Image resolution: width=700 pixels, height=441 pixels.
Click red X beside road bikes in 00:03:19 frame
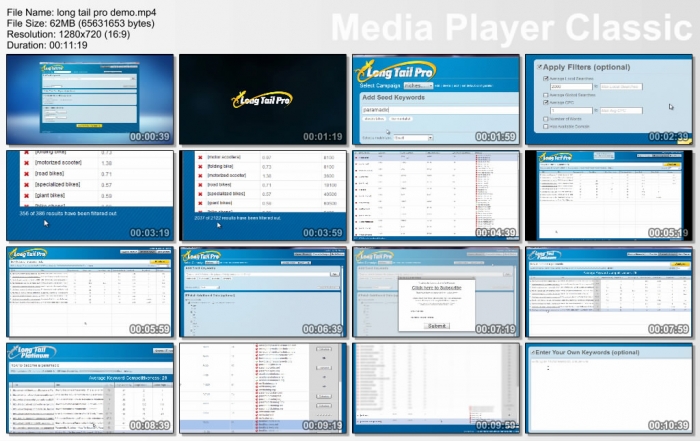27,173
